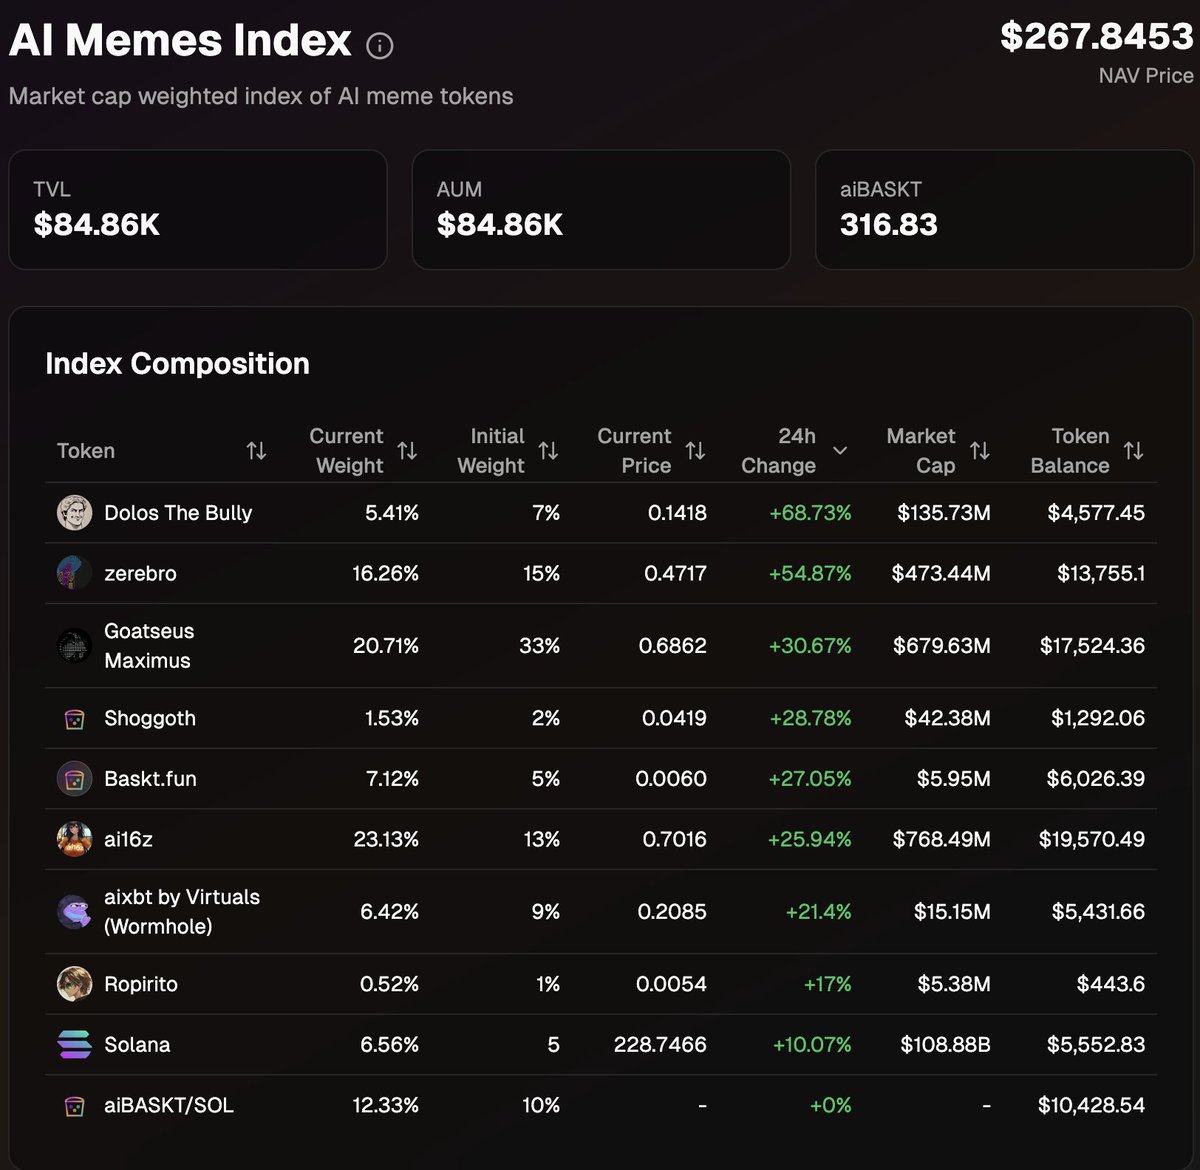
Task: Click the Market Cap header label
Action: (x=921, y=451)
